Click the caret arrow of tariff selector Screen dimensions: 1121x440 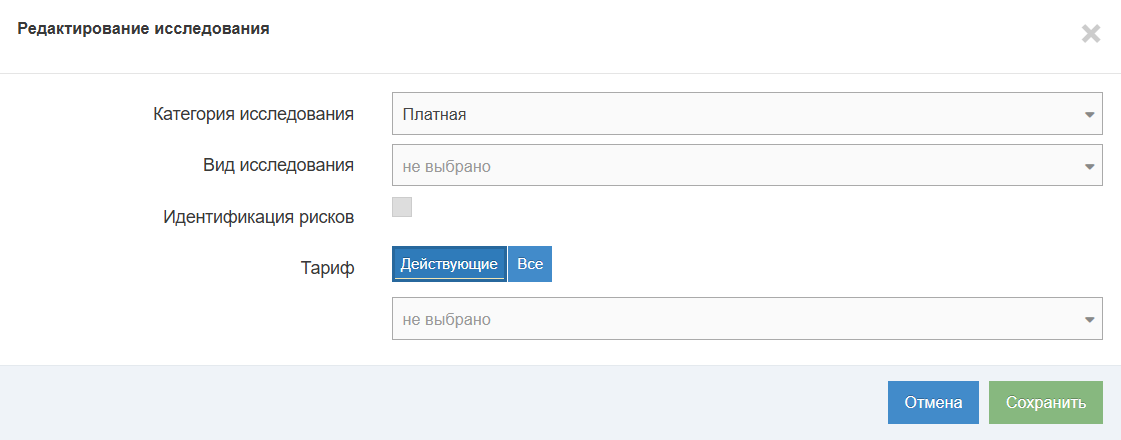coord(1089,320)
